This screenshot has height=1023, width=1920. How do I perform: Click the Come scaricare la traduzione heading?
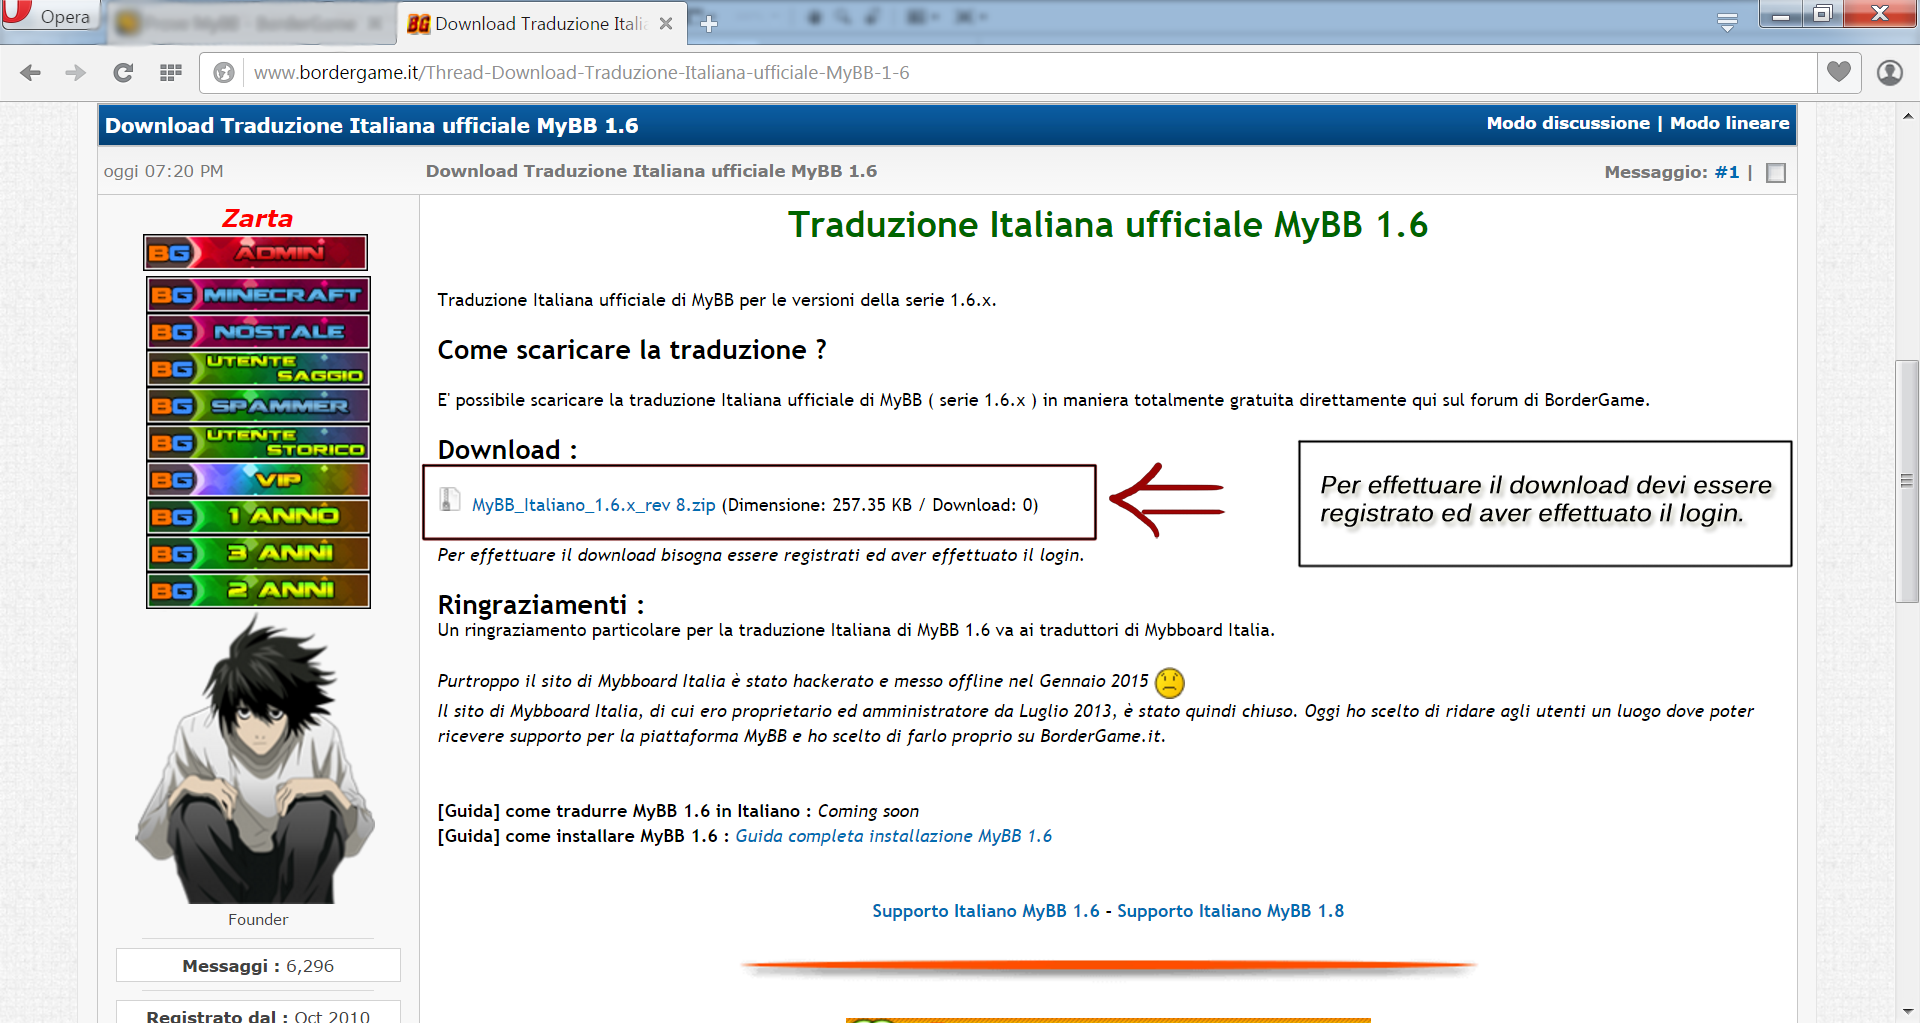(x=632, y=350)
